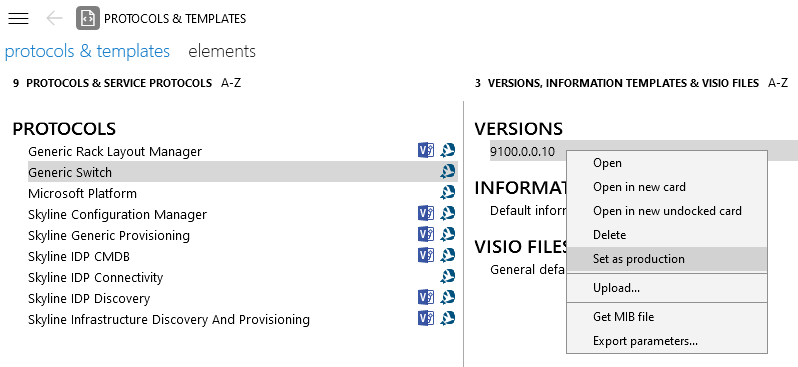Select Open in new undocked card
The width and height of the screenshot is (798, 367).
point(667,211)
